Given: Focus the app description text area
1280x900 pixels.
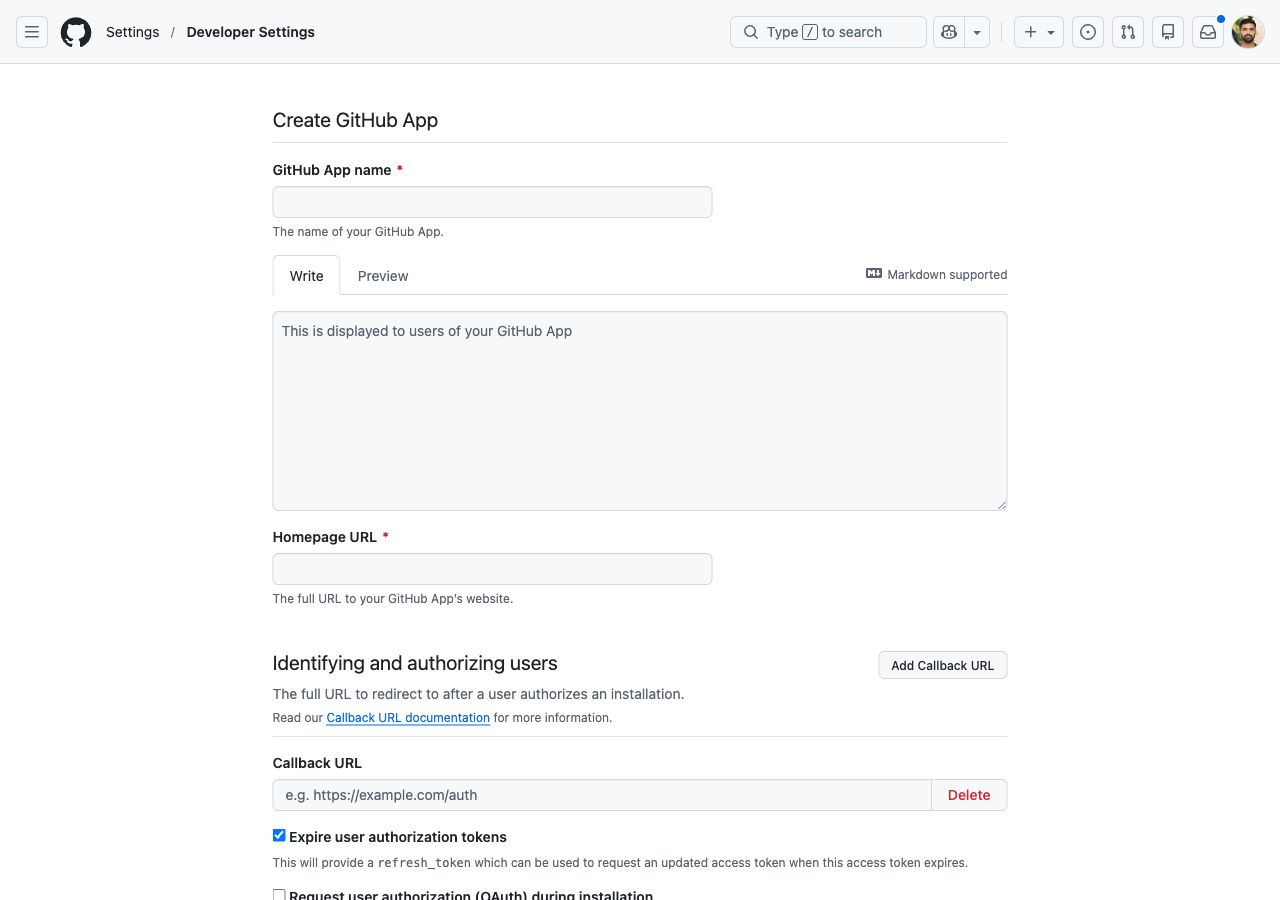Looking at the screenshot, I should (640, 411).
